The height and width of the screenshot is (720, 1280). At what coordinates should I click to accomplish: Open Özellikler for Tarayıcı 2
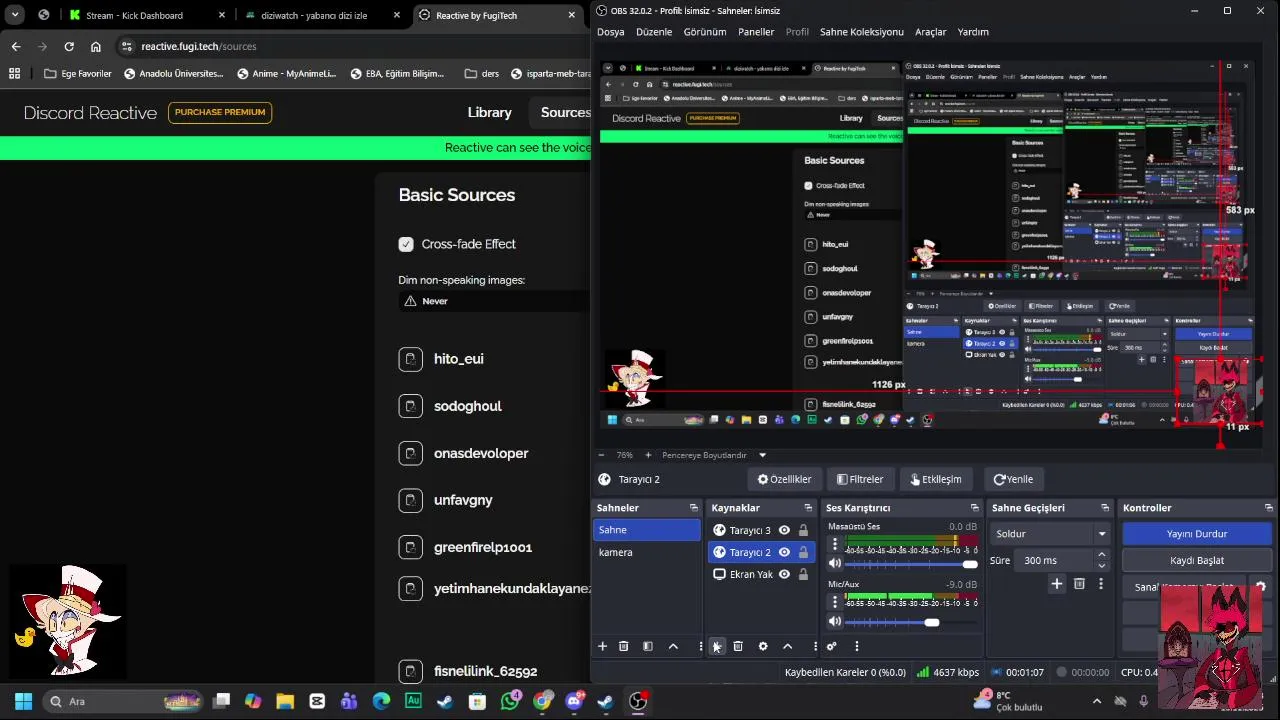785,479
